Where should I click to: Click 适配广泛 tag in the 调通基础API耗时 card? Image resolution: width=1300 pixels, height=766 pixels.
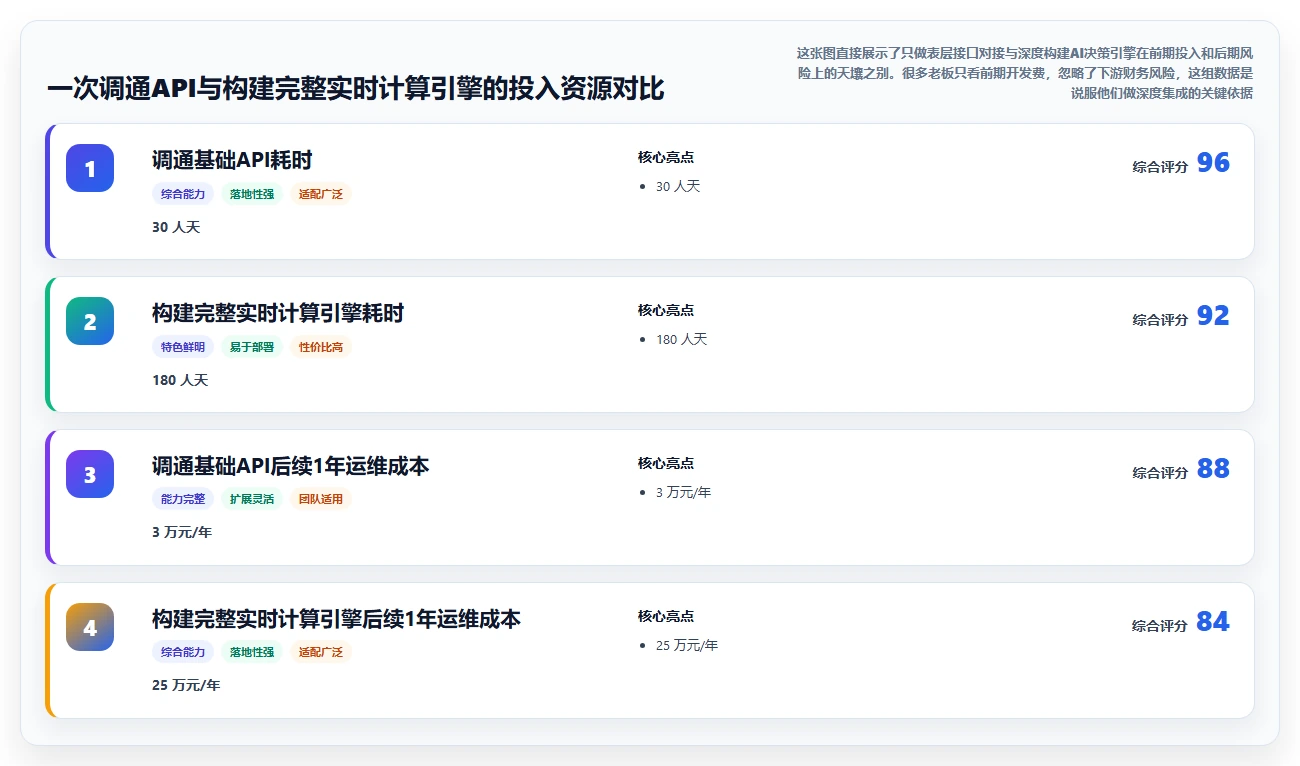pos(321,194)
